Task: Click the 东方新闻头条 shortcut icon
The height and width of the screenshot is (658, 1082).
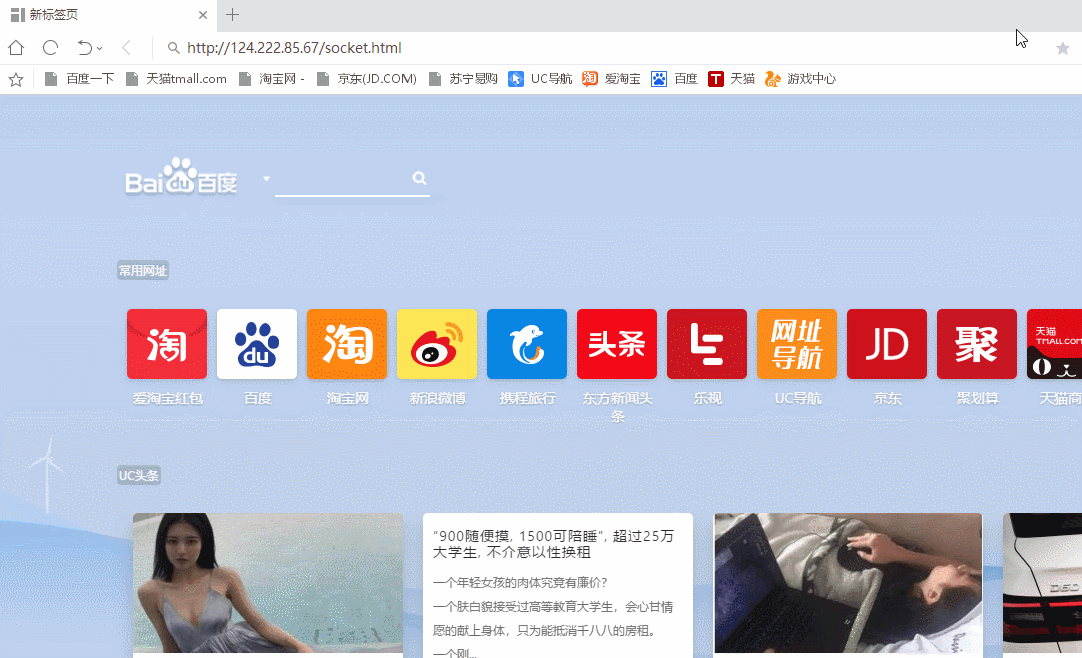Action: click(x=617, y=343)
